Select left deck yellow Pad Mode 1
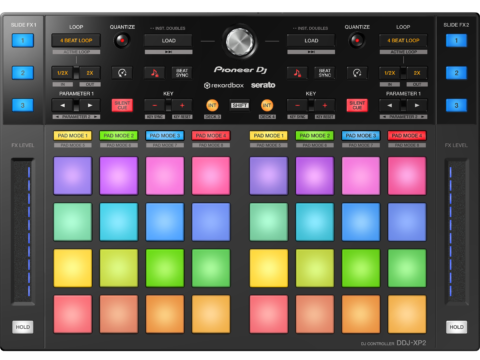The width and height of the screenshot is (480, 360). (72, 136)
